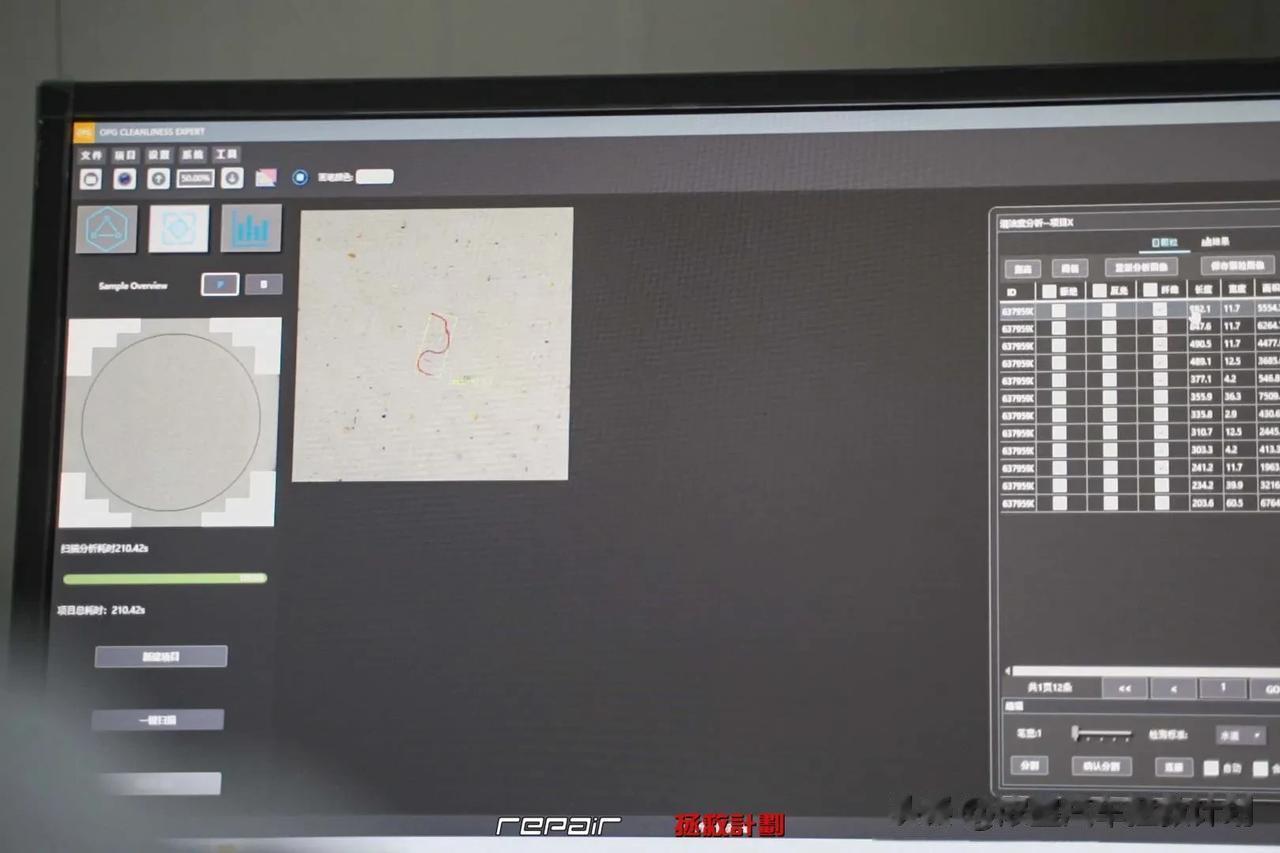Image resolution: width=1280 pixels, height=853 pixels.
Task: Open the 工具 menu
Action: [227, 155]
